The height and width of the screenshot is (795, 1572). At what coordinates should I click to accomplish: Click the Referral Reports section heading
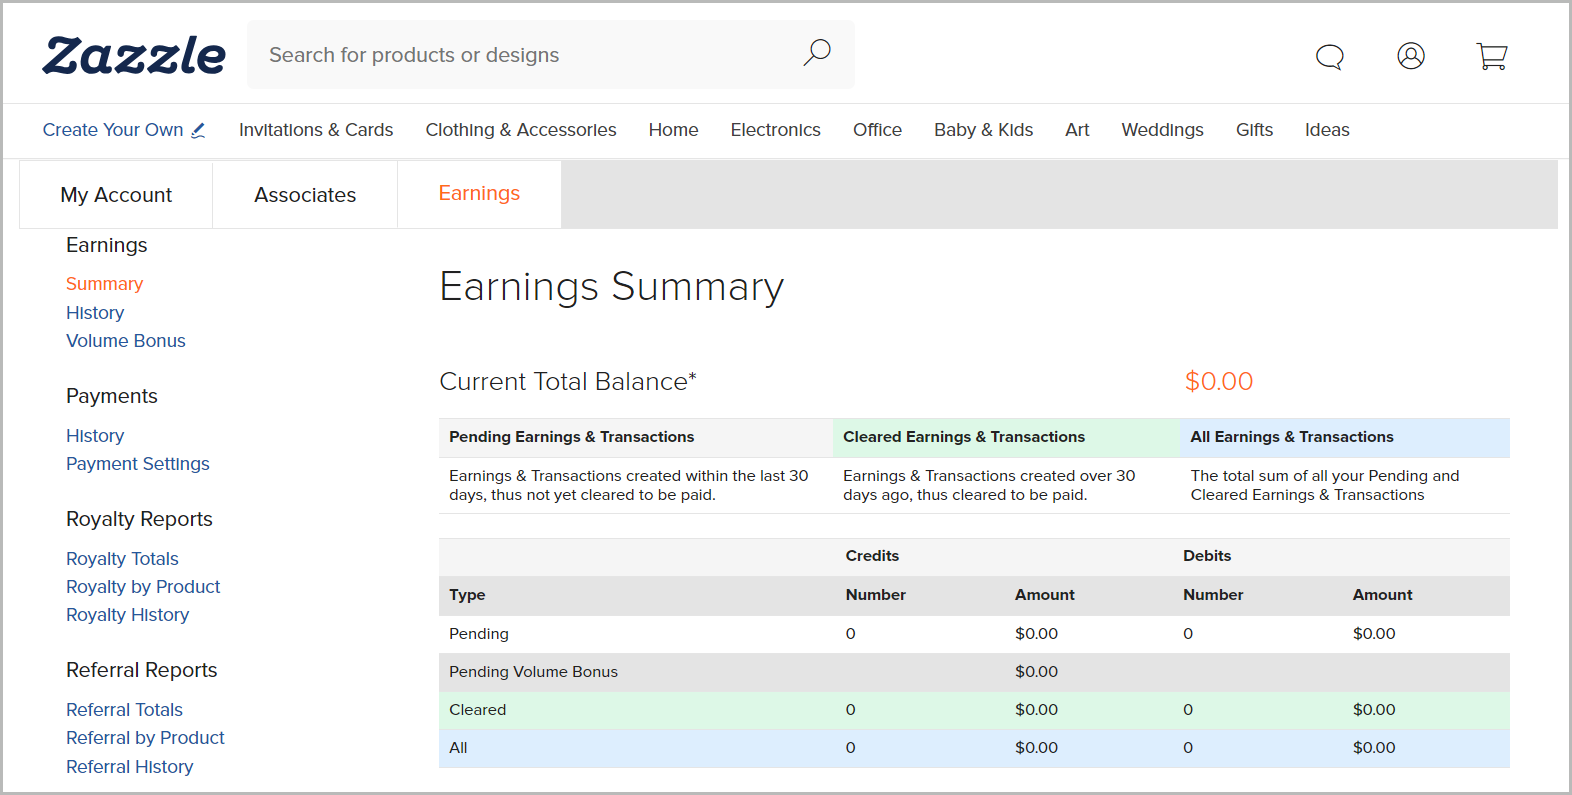click(141, 670)
